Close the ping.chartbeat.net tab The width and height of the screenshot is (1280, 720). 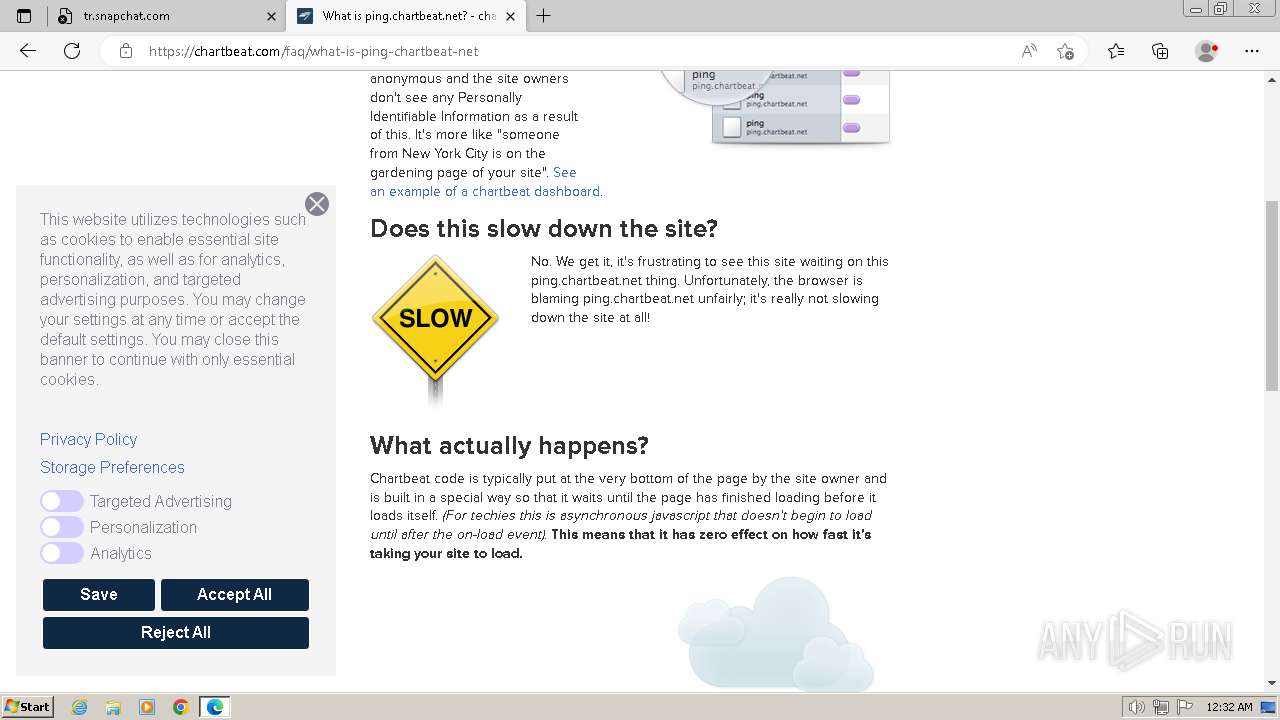(x=511, y=16)
